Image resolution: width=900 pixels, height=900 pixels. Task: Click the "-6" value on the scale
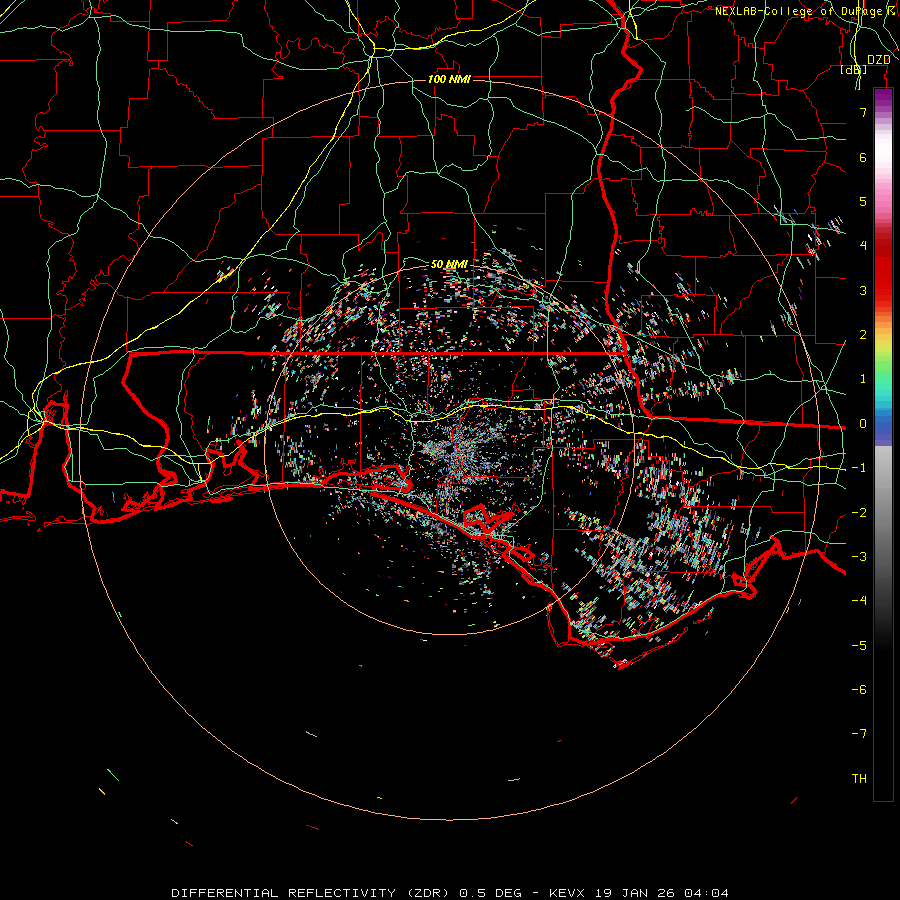[859, 690]
